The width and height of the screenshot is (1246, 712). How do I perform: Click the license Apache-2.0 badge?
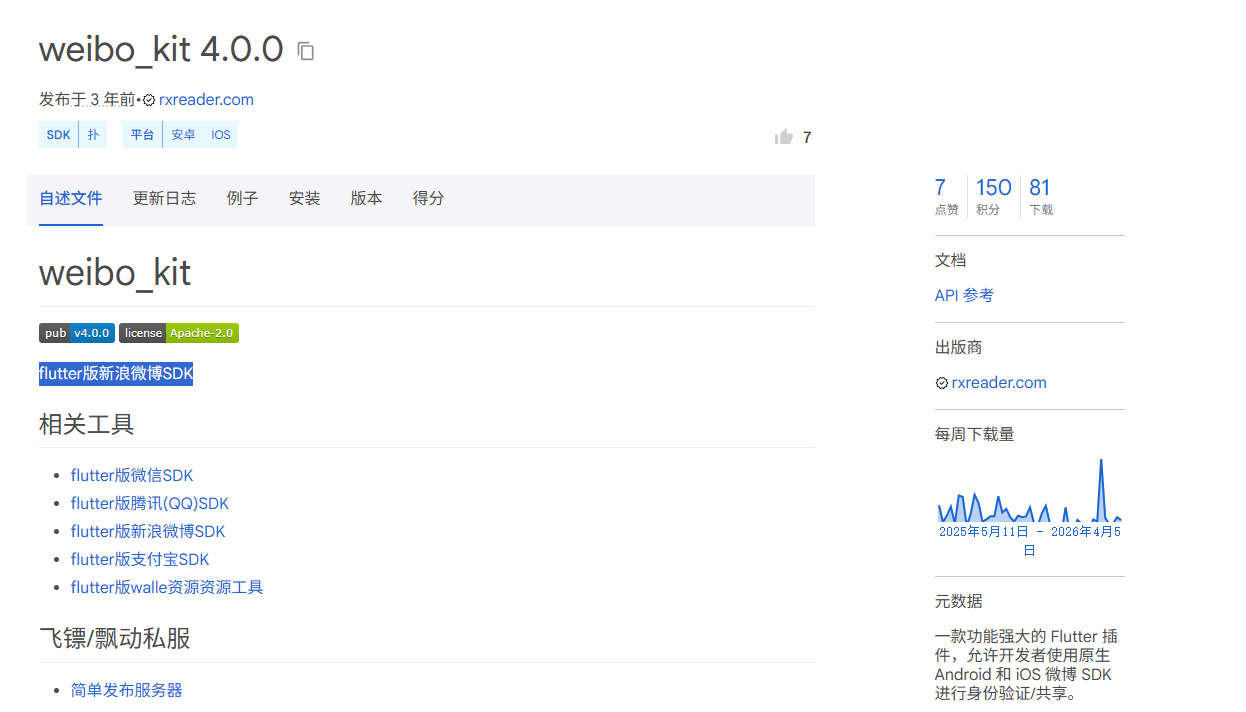pos(178,332)
